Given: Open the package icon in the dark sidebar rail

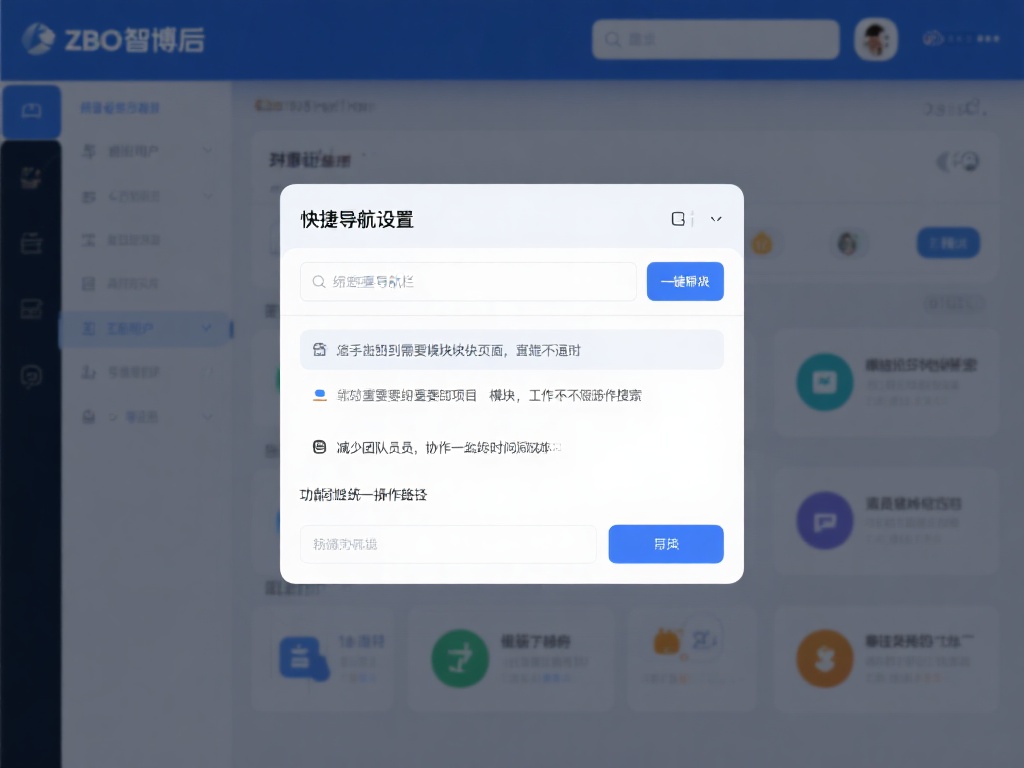Looking at the screenshot, I should (x=30, y=177).
